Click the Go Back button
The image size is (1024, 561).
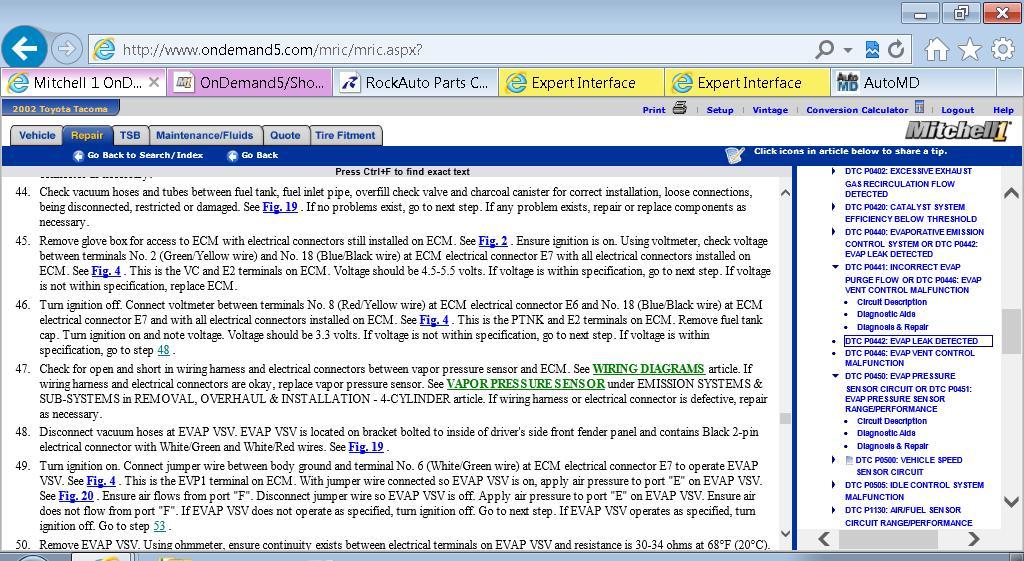point(252,155)
